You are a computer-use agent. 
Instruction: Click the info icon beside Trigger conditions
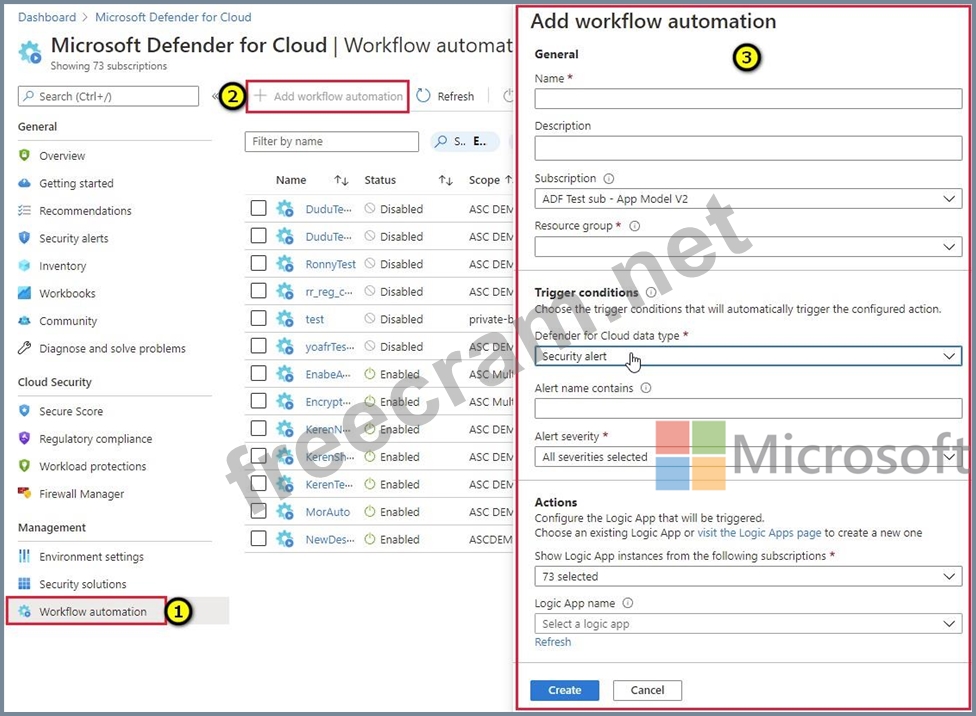pyautogui.click(x=650, y=292)
